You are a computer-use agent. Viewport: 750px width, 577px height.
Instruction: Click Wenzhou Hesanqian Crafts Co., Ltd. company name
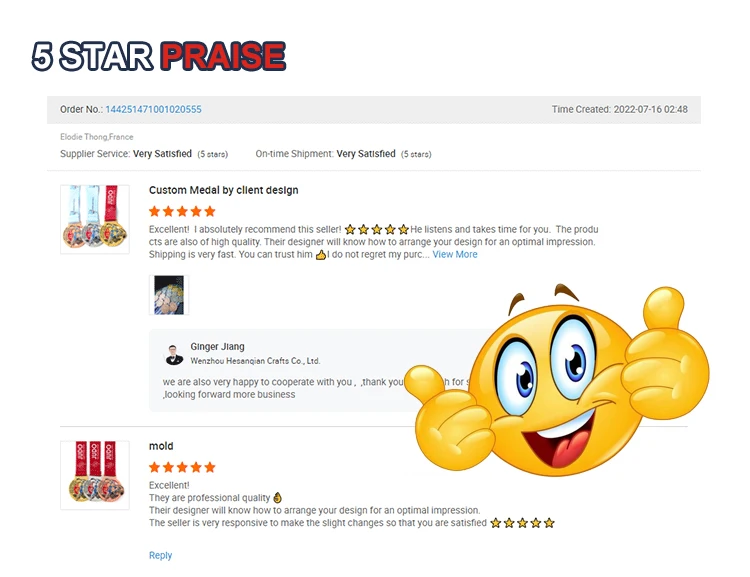[x=255, y=361]
